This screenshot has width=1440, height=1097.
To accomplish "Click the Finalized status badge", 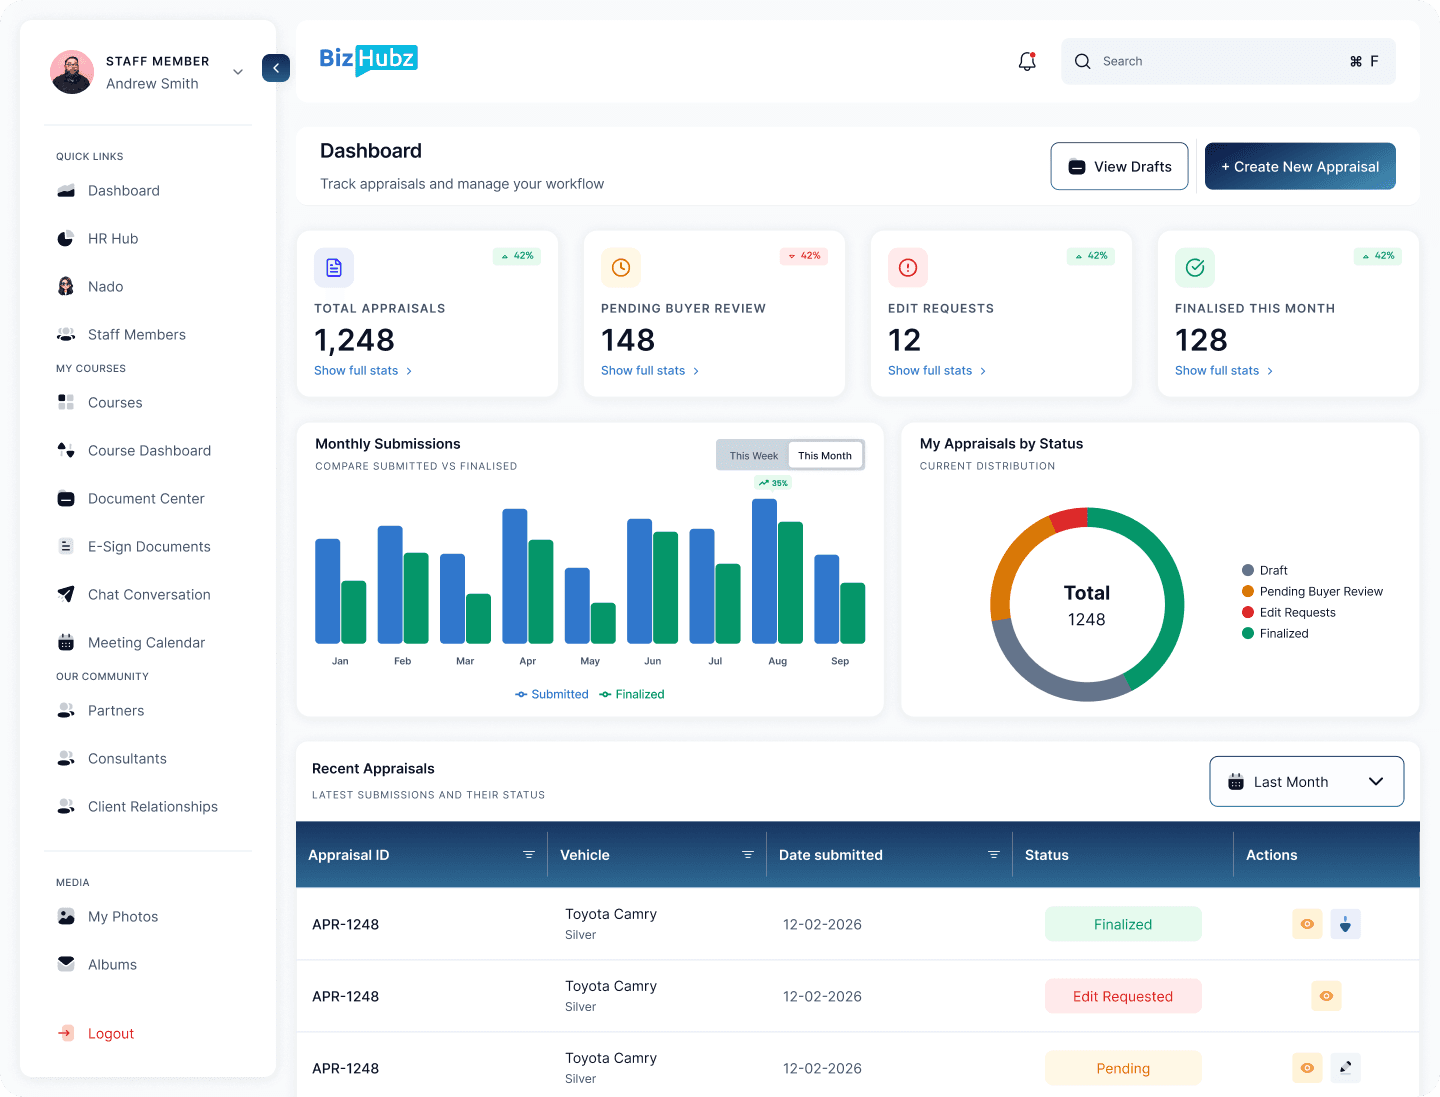I will click(1123, 925).
